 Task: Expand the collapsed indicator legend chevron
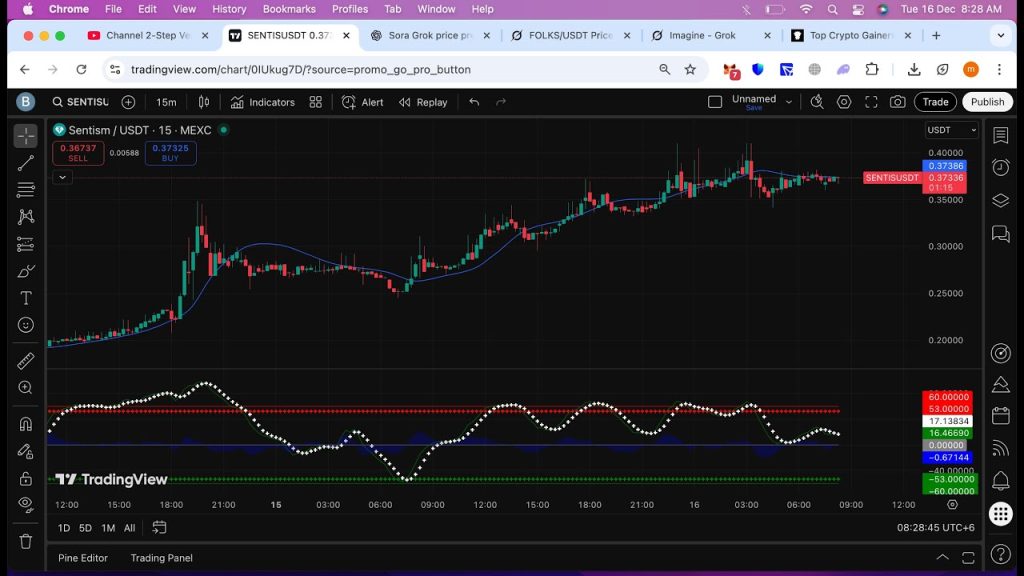point(62,177)
